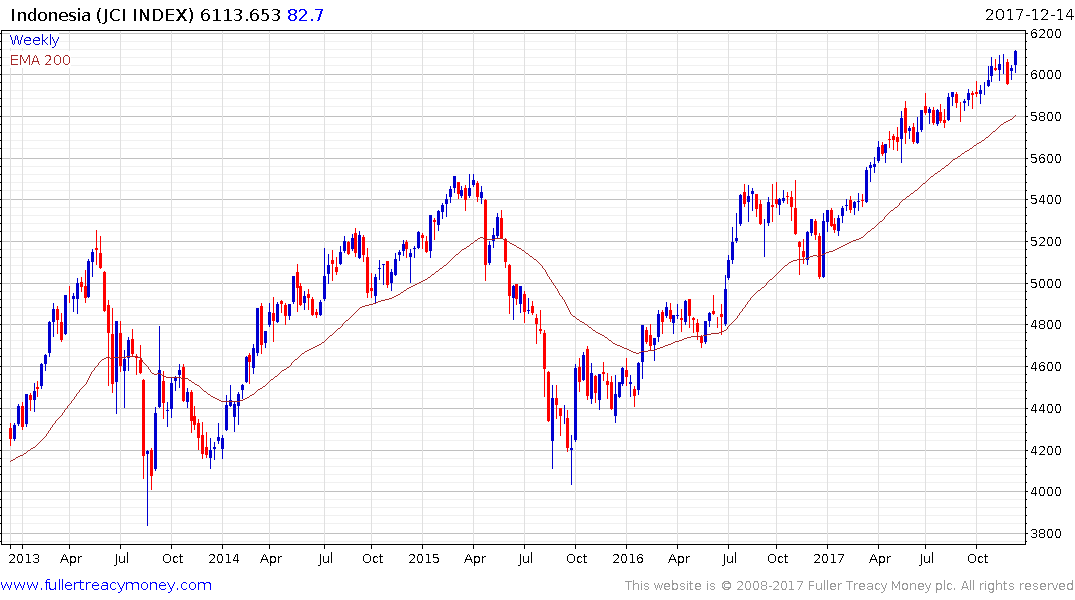Select the 5800 y-axis label
This screenshot has width=1075, height=600.
[x=1046, y=117]
